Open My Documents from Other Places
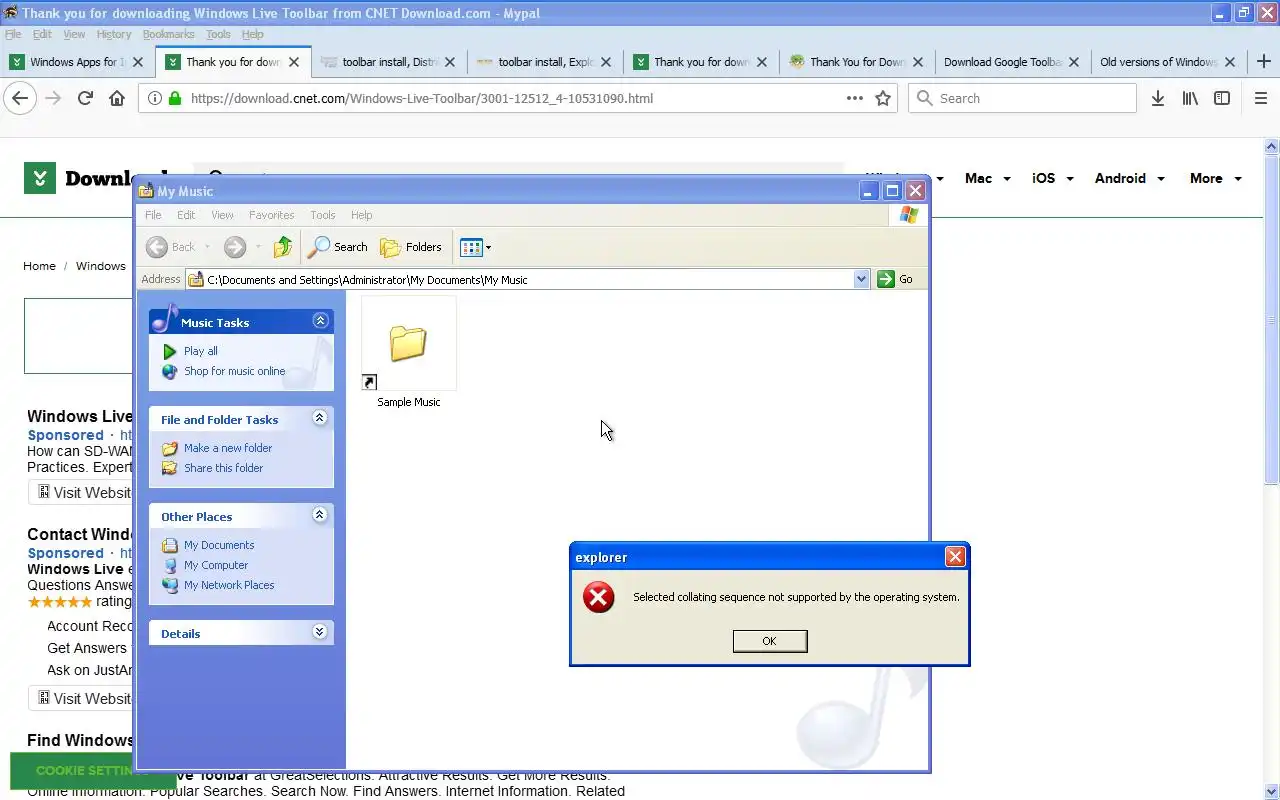 pyautogui.click(x=219, y=545)
